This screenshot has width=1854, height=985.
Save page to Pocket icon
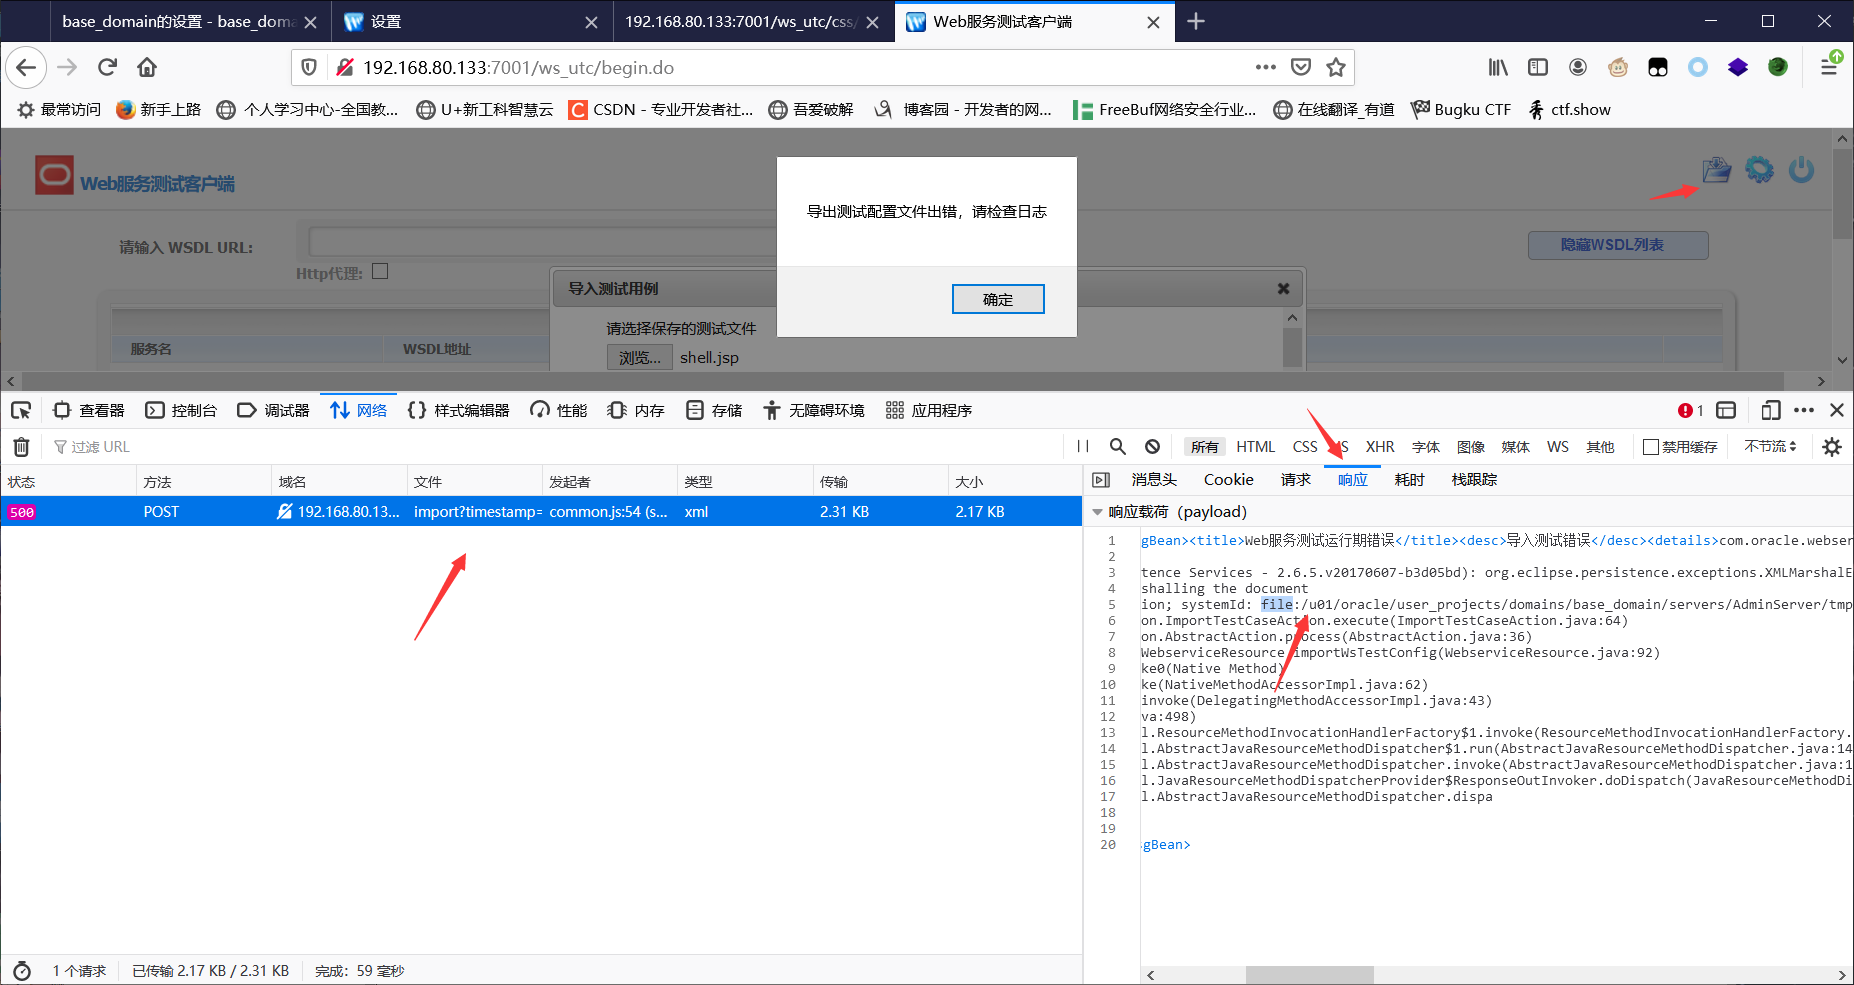point(1300,67)
